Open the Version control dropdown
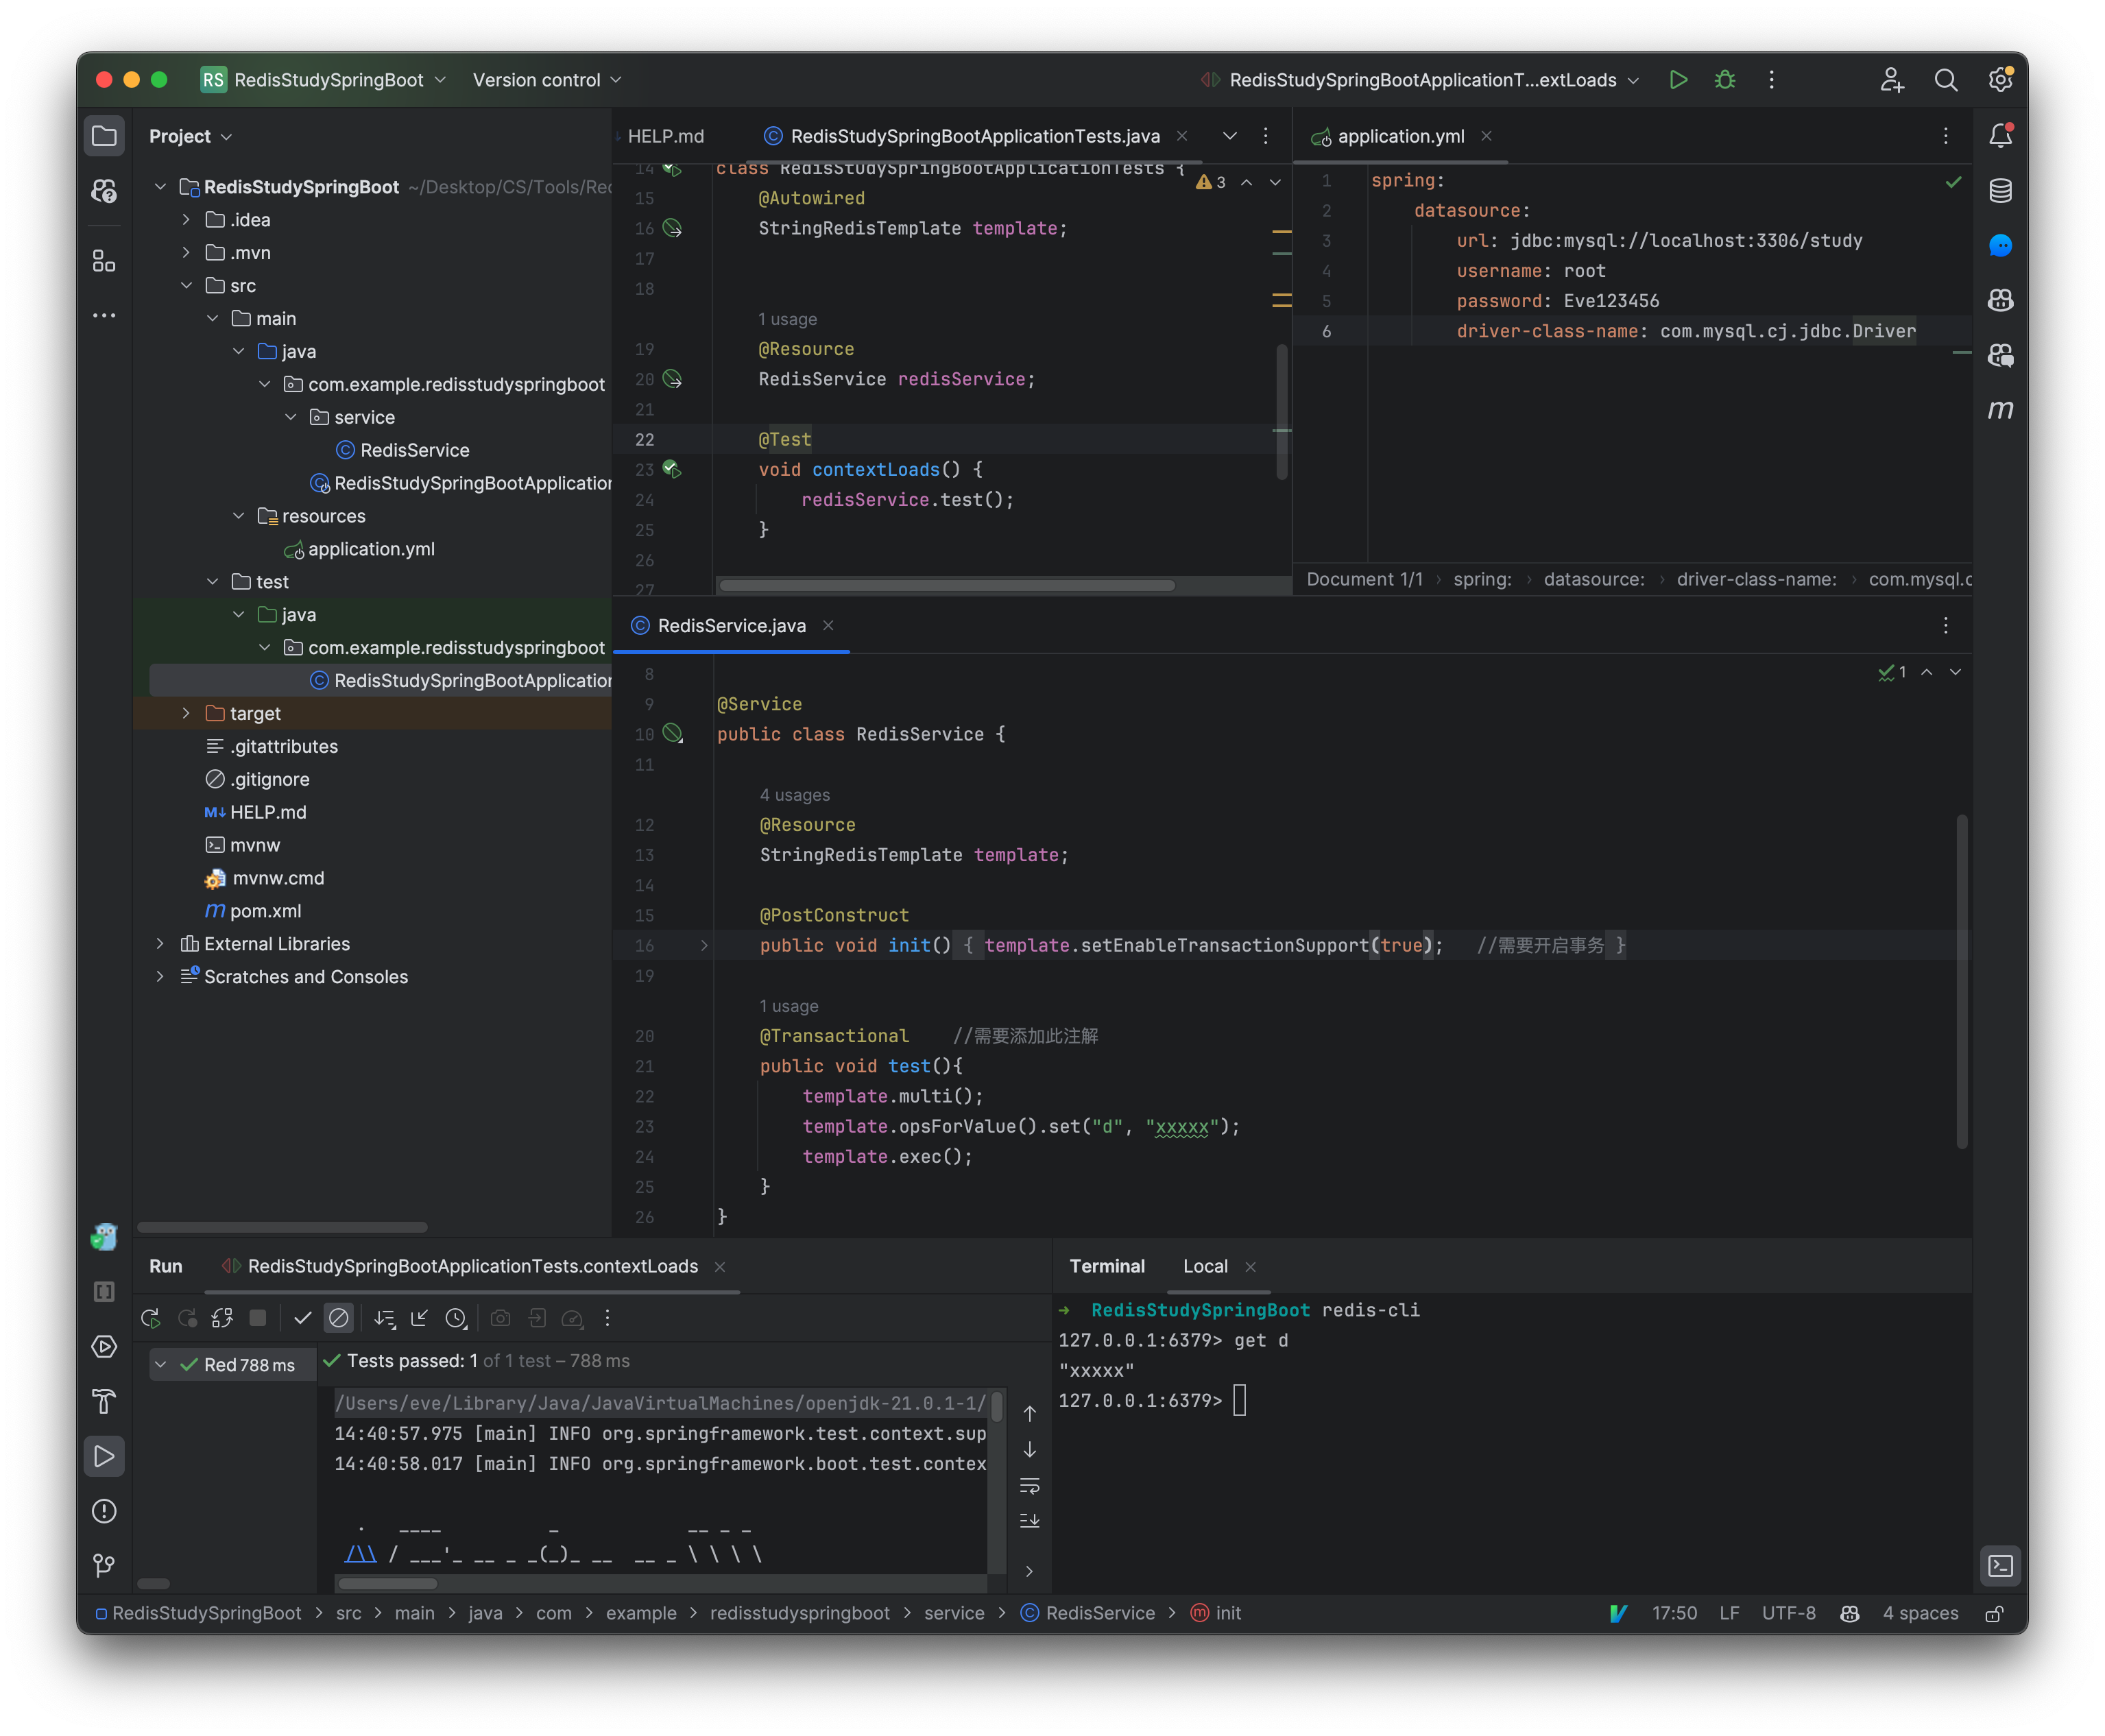The height and width of the screenshot is (1736, 2105). click(x=547, y=80)
